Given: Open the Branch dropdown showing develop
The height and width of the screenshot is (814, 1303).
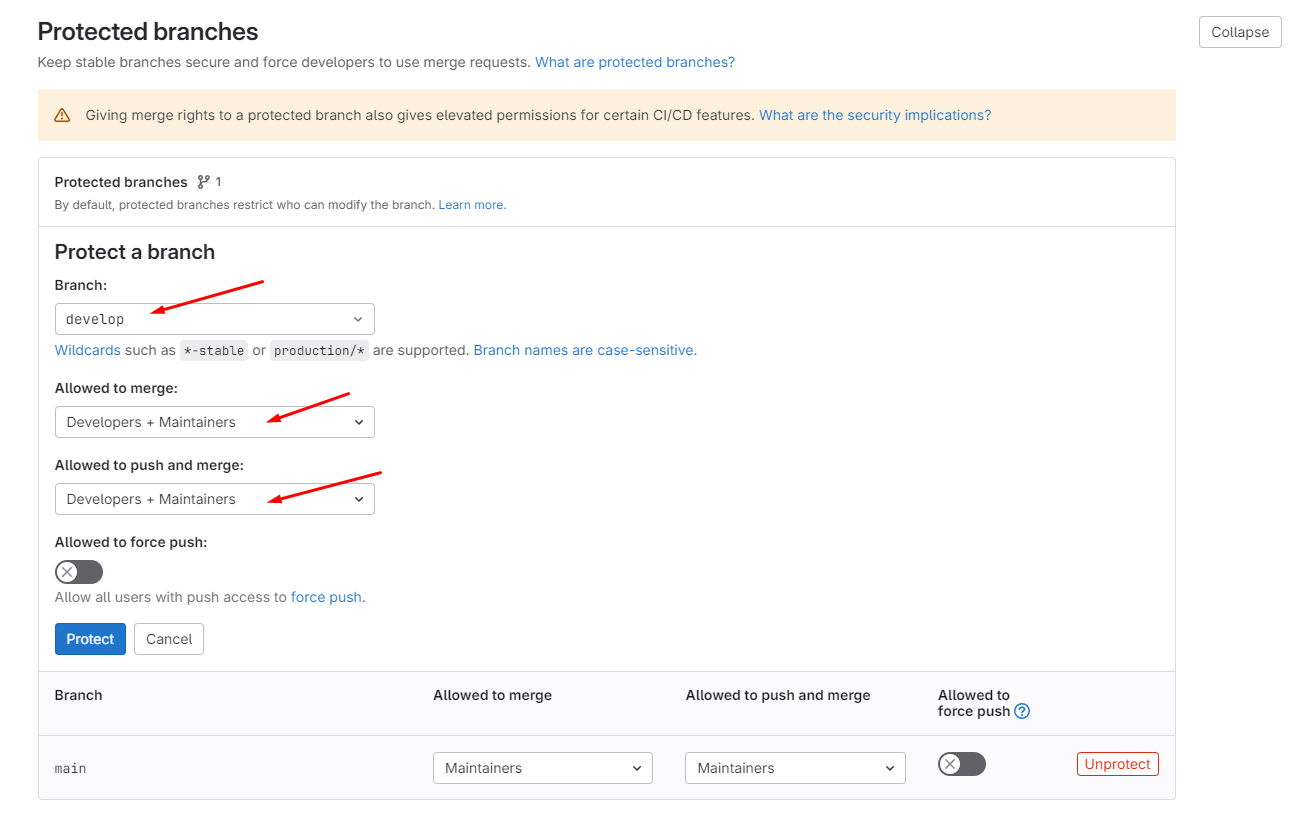Looking at the screenshot, I should [214, 319].
